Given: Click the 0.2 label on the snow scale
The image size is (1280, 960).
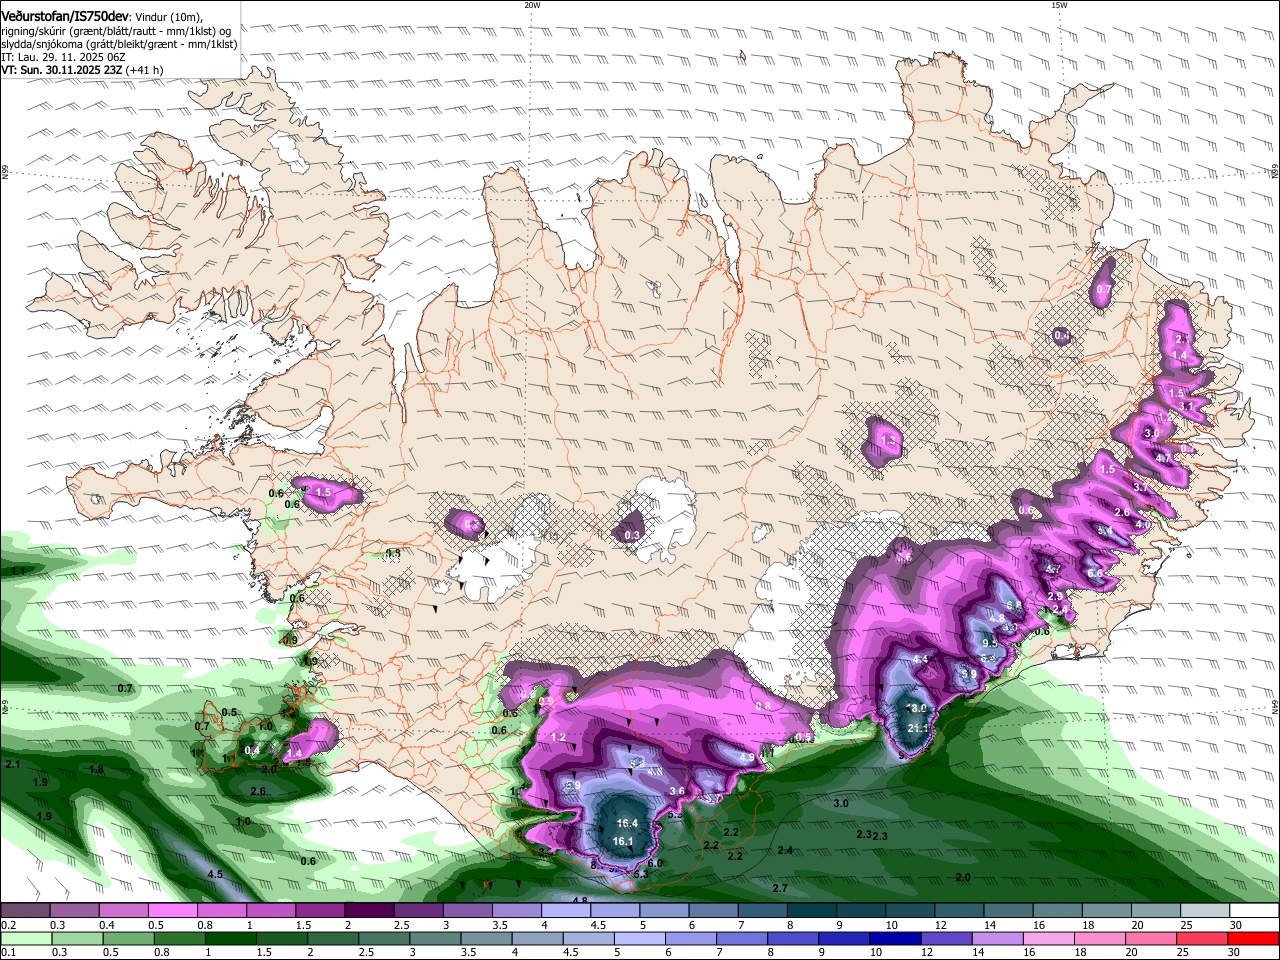Looking at the screenshot, I should 8,925.
